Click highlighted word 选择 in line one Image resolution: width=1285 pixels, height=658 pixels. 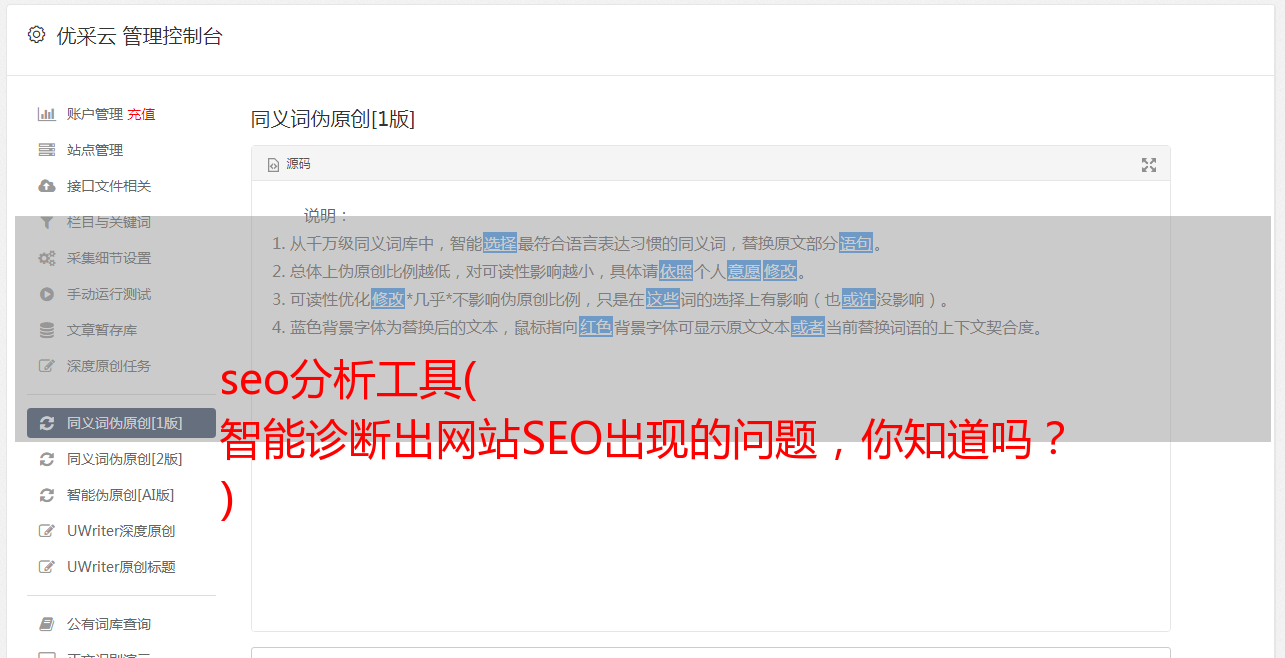click(500, 243)
